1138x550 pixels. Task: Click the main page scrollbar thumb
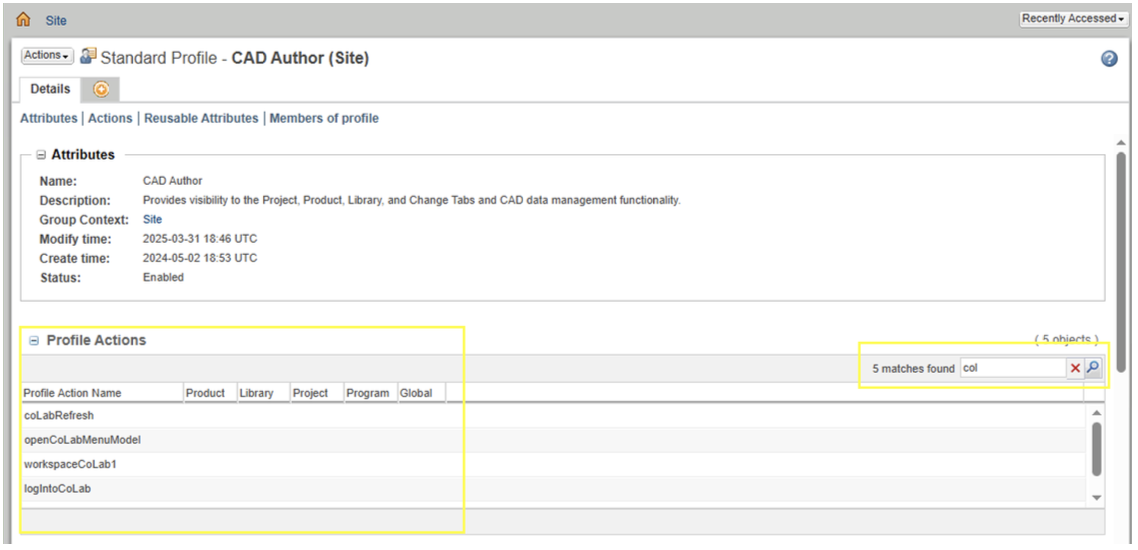click(1121, 261)
